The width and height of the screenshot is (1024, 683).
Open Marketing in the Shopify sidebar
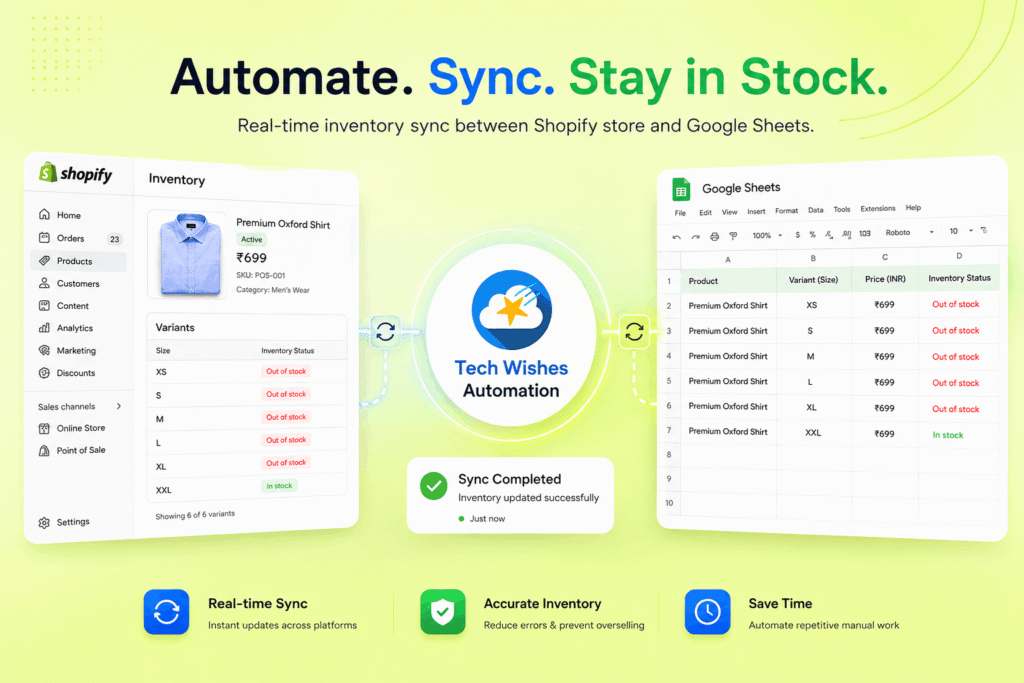tap(67, 351)
